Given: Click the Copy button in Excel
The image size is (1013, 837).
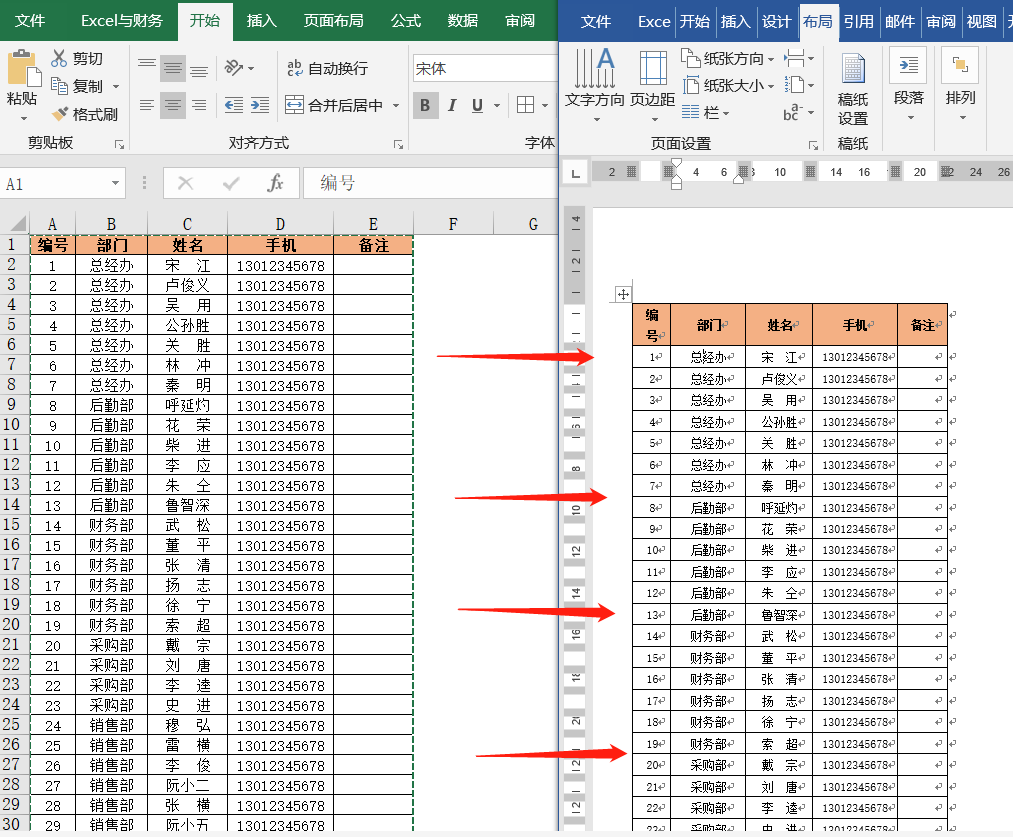Looking at the screenshot, I should [59, 86].
